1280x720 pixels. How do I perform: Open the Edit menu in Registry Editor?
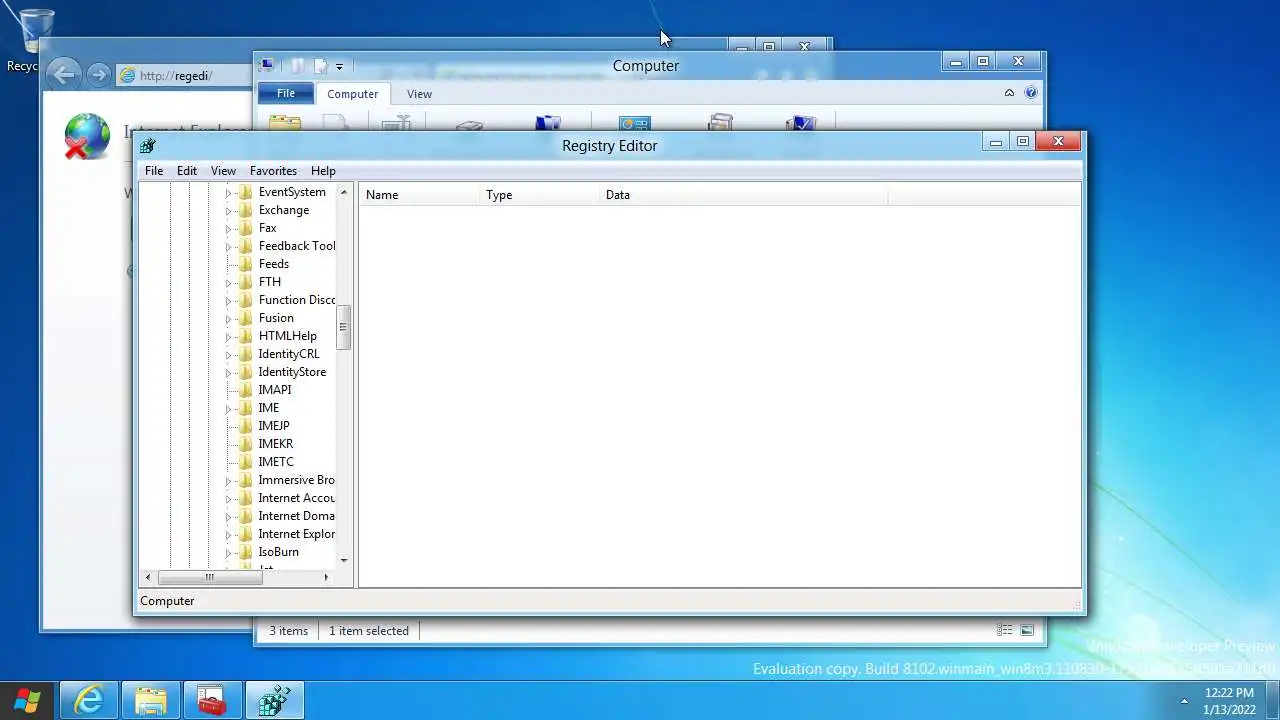[187, 171]
